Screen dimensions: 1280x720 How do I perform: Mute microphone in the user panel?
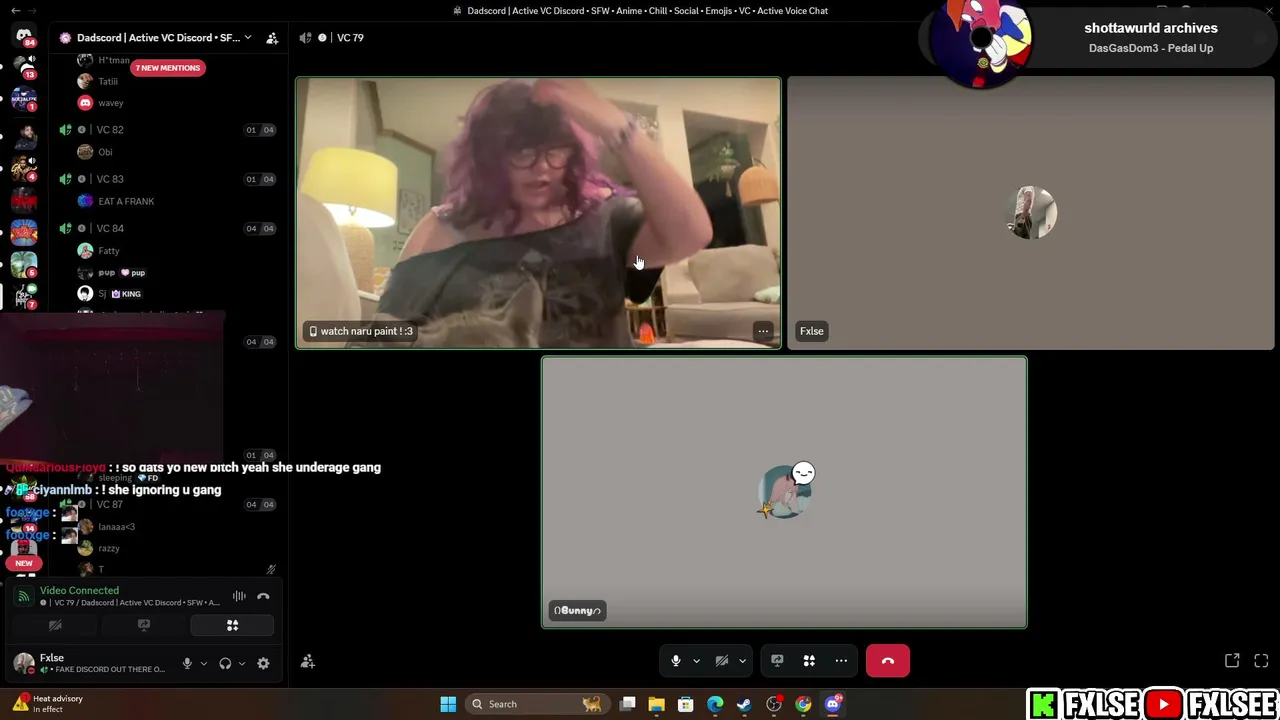tap(187, 664)
